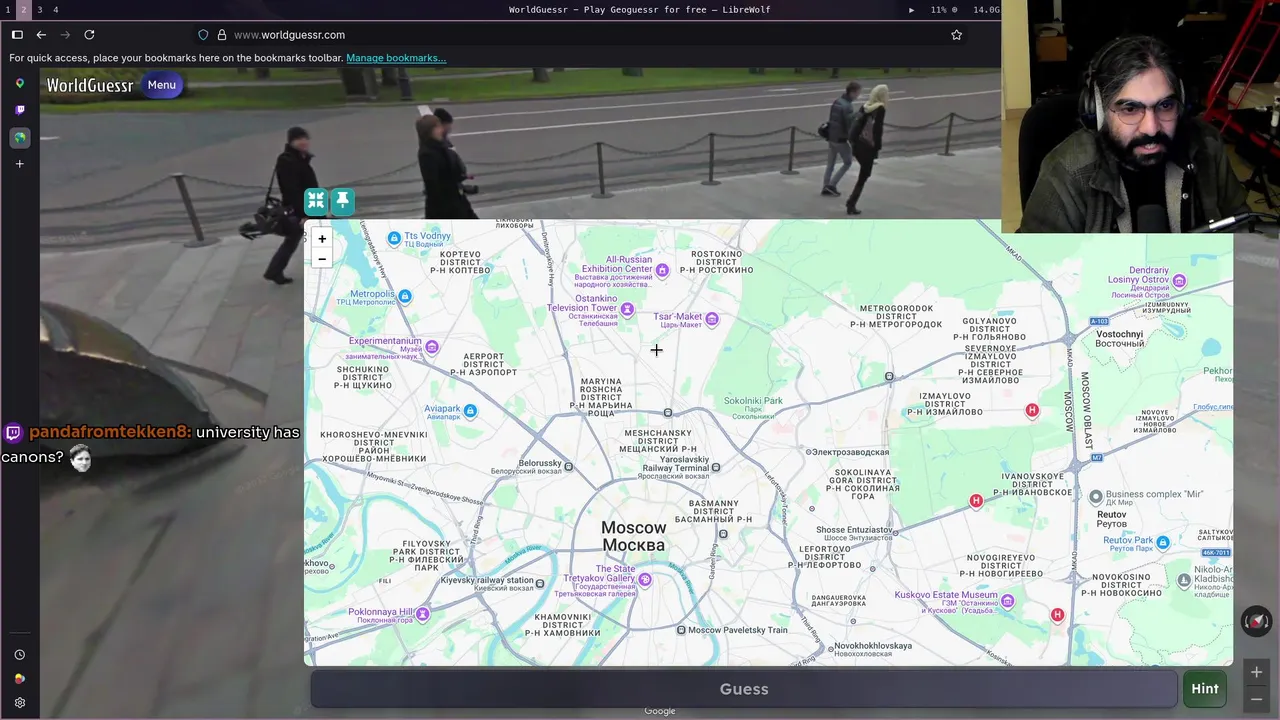Image resolution: width=1280 pixels, height=720 pixels.
Task: Open browser history clock icon
Action: [19, 655]
